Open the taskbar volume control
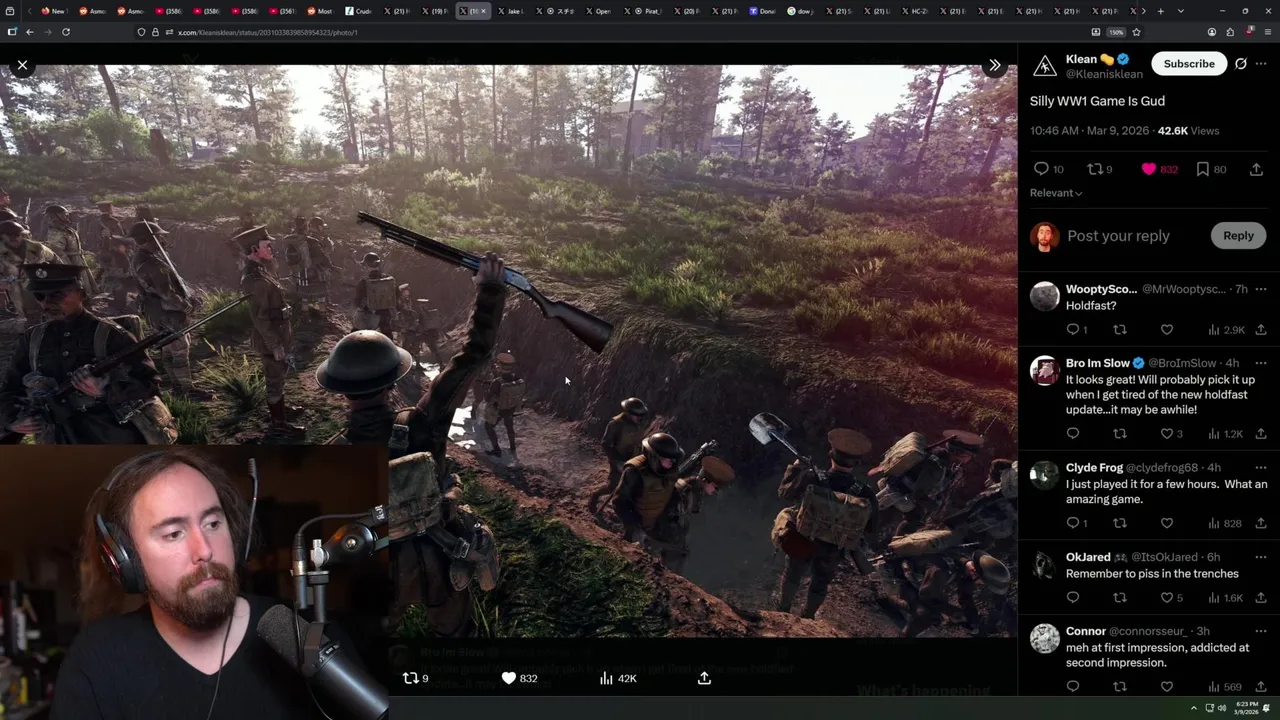 pyautogui.click(x=1221, y=708)
